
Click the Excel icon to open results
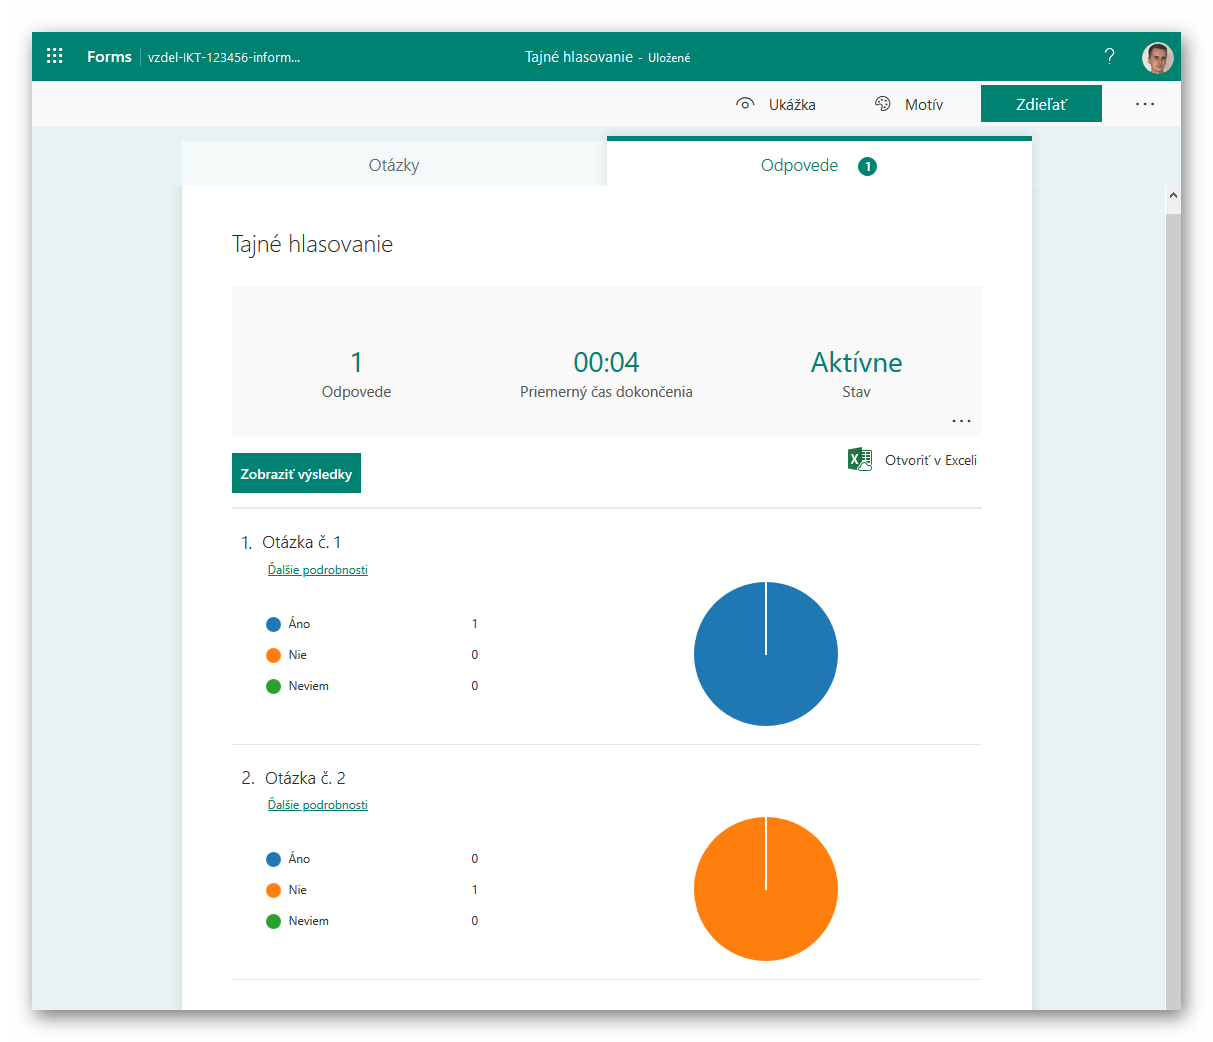coord(859,460)
